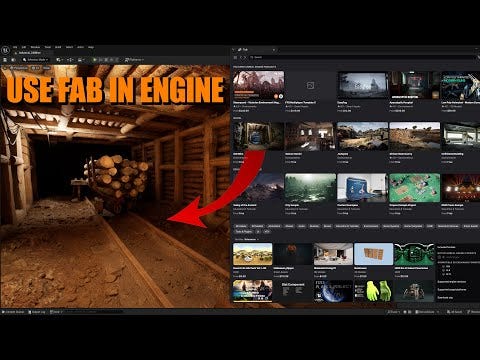Open the Sort by Relevance dropdown
The width and height of the screenshot is (480, 360).
pyautogui.click(x=247, y=239)
